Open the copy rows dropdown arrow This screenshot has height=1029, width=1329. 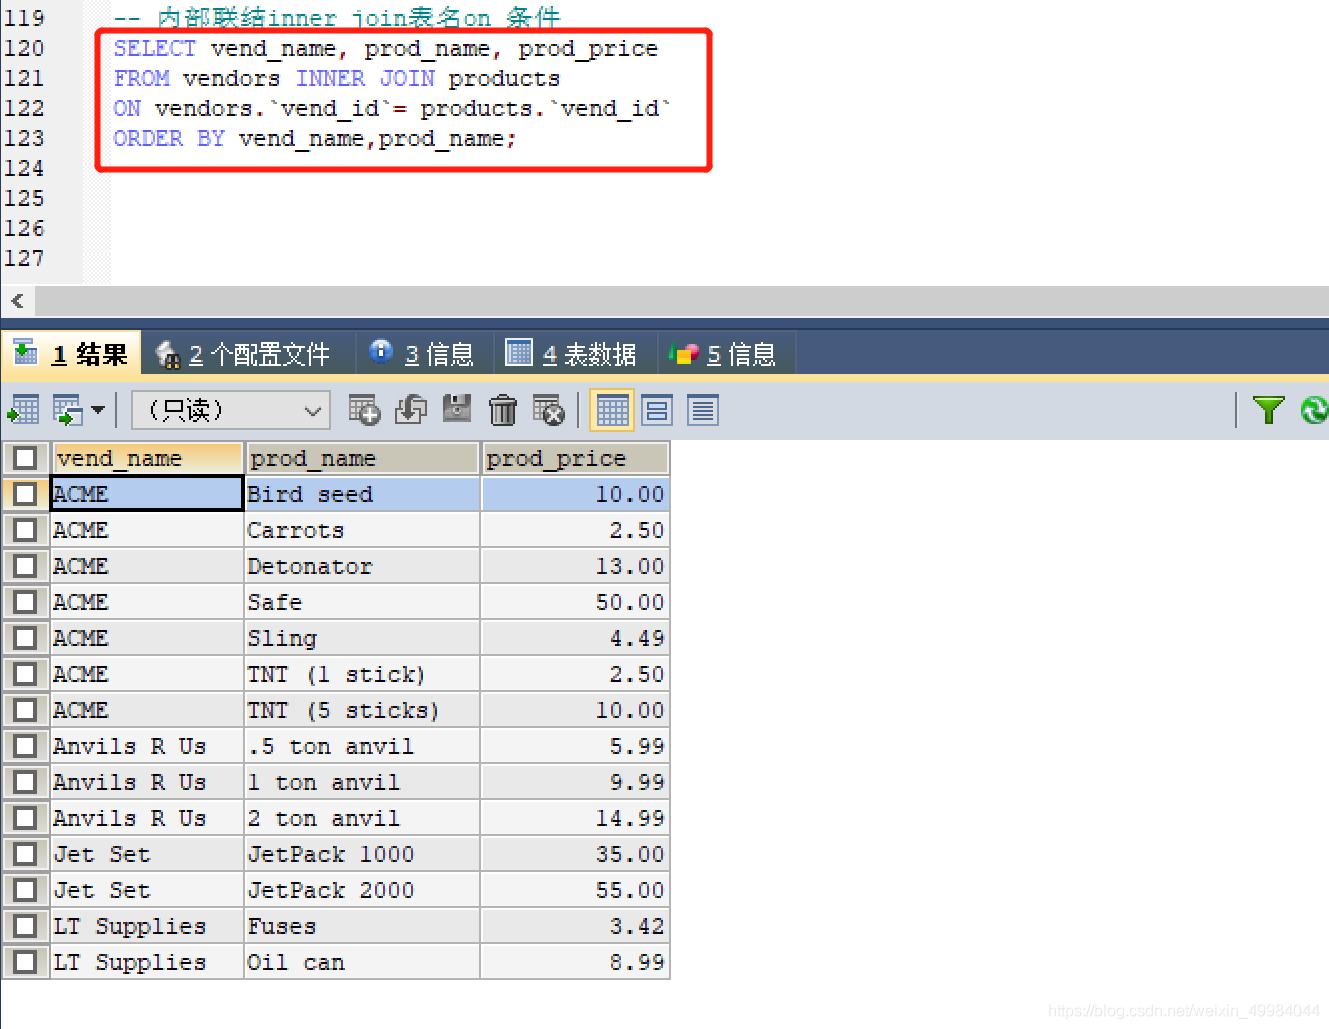[x=98, y=410]
